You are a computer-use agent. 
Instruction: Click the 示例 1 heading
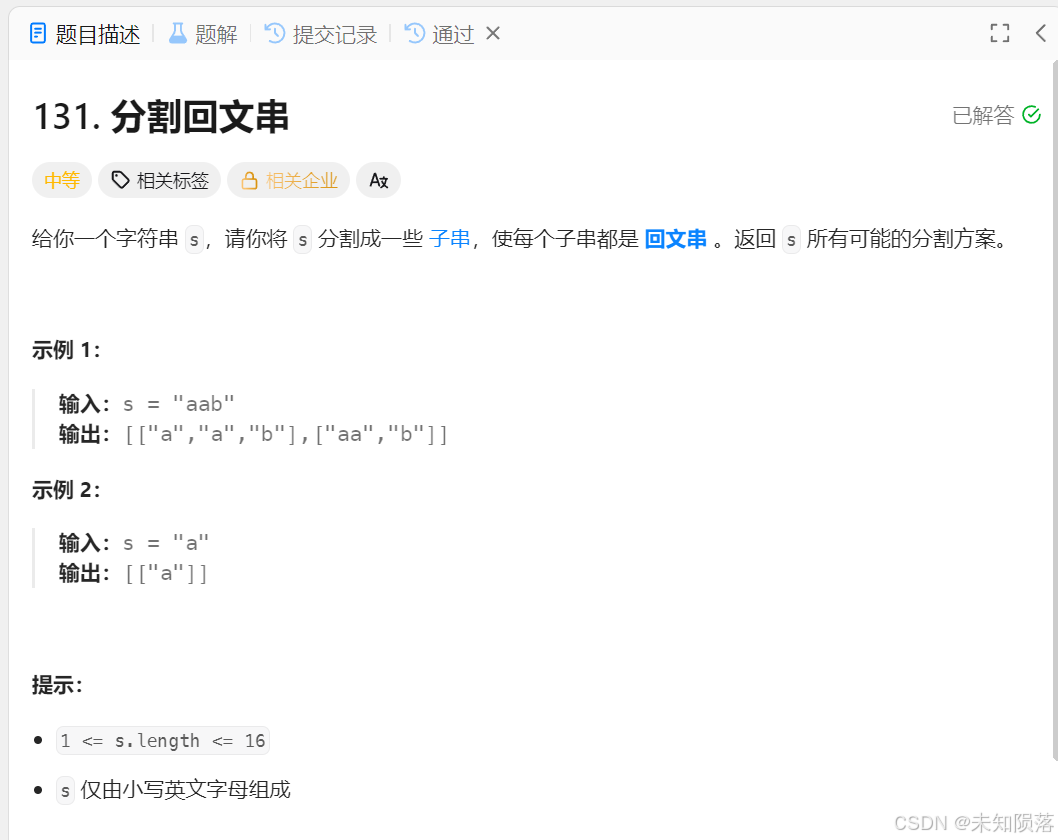[x=65, y=349]
